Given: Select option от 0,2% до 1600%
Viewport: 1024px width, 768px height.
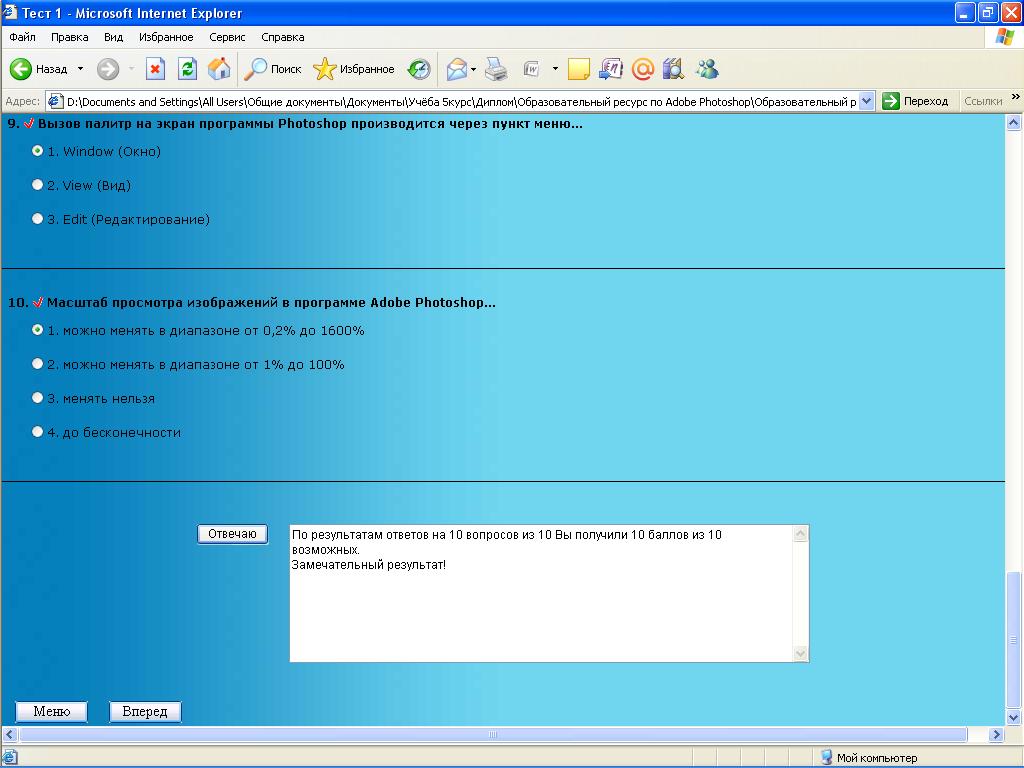Looking at the screenshot, I should point(37,330).
